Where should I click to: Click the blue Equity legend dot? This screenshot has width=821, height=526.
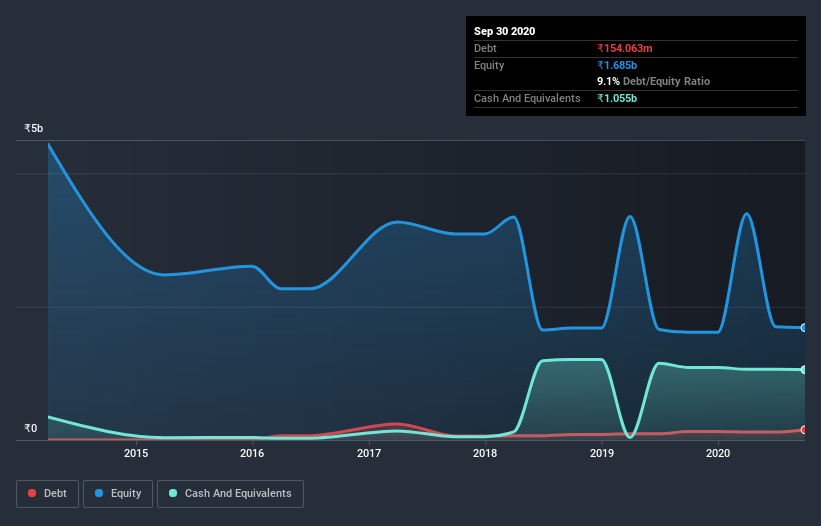coord(99,493)
